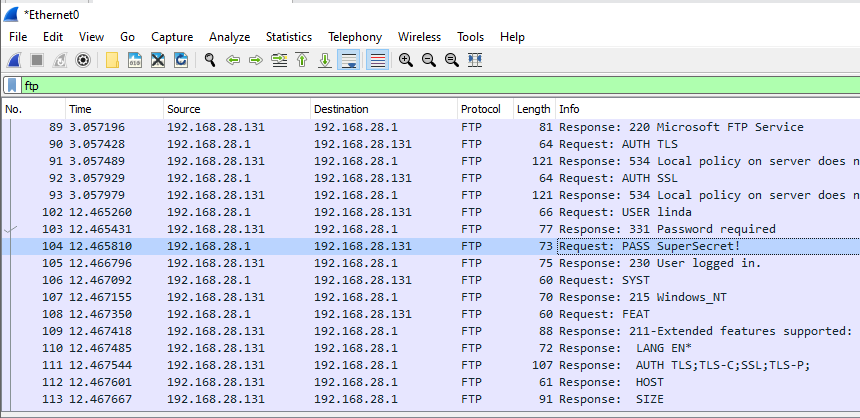Image resolution: width=860 pixels, height=418 pixels.
Task: Go to the previous packet arrow icon
Action: (x=233, y=60)
